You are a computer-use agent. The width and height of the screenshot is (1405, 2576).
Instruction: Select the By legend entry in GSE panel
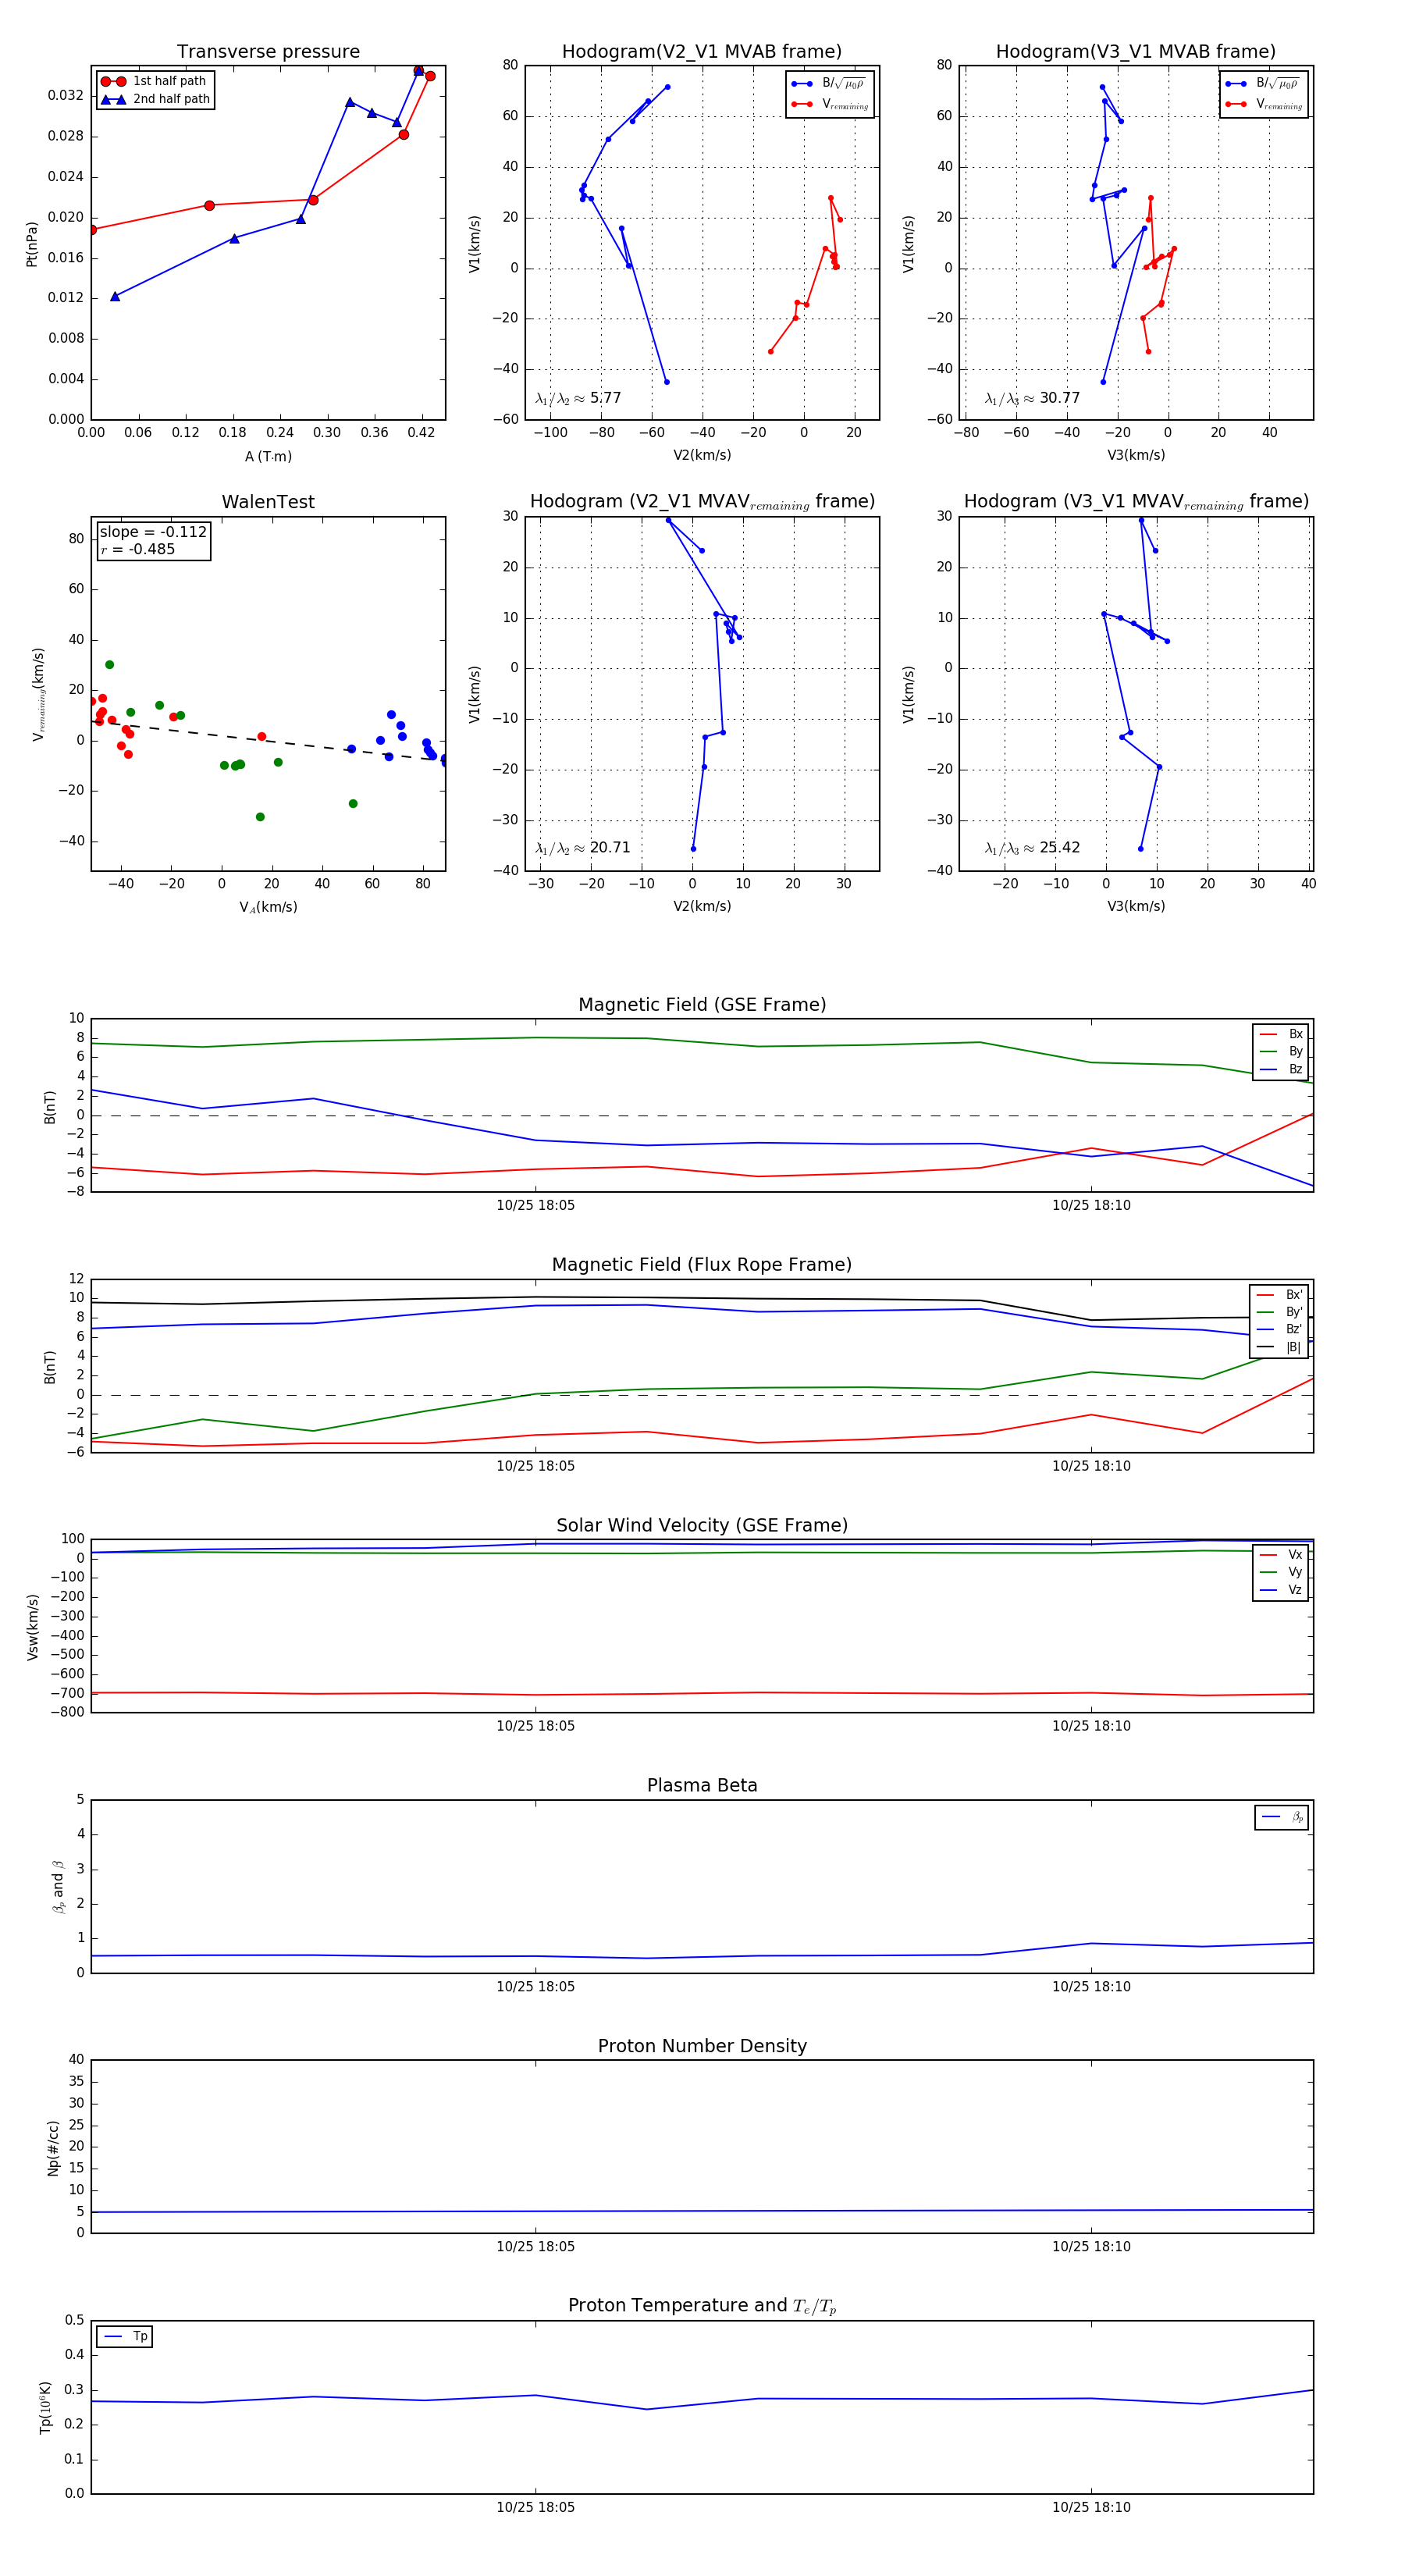coord(1281,1051)
